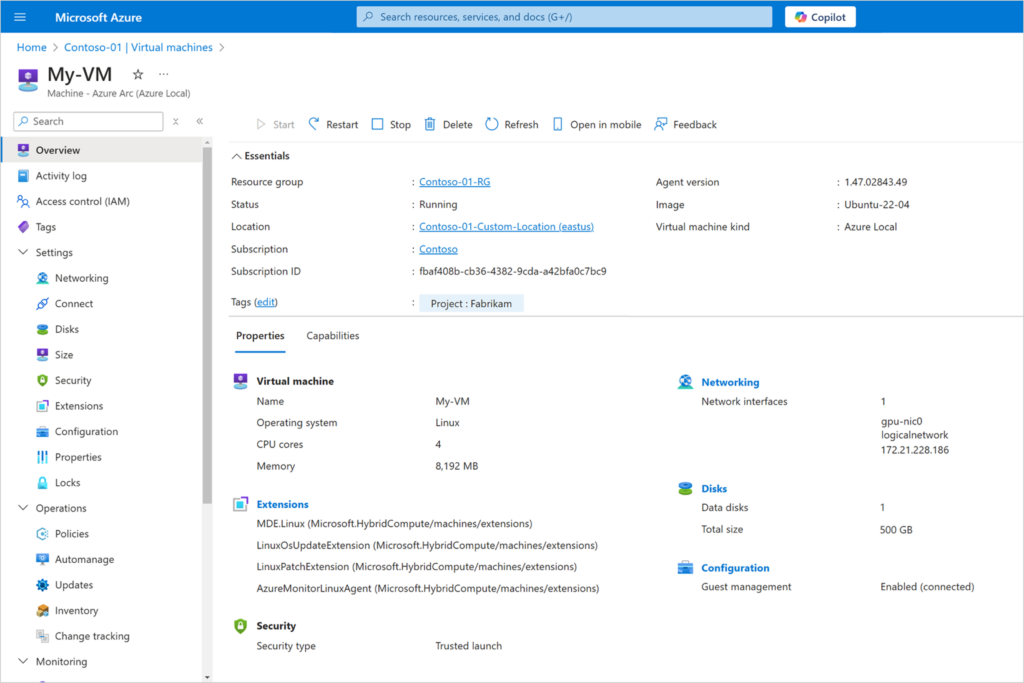Screen dimensions: 1024x683
Task: Focus the top resource search bar
Action: (564, 17)
